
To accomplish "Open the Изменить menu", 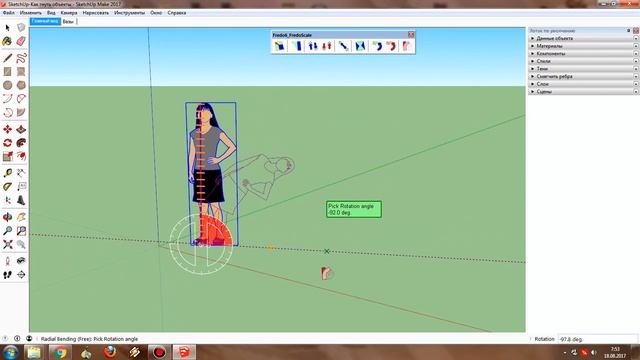I will coord(31,13).
